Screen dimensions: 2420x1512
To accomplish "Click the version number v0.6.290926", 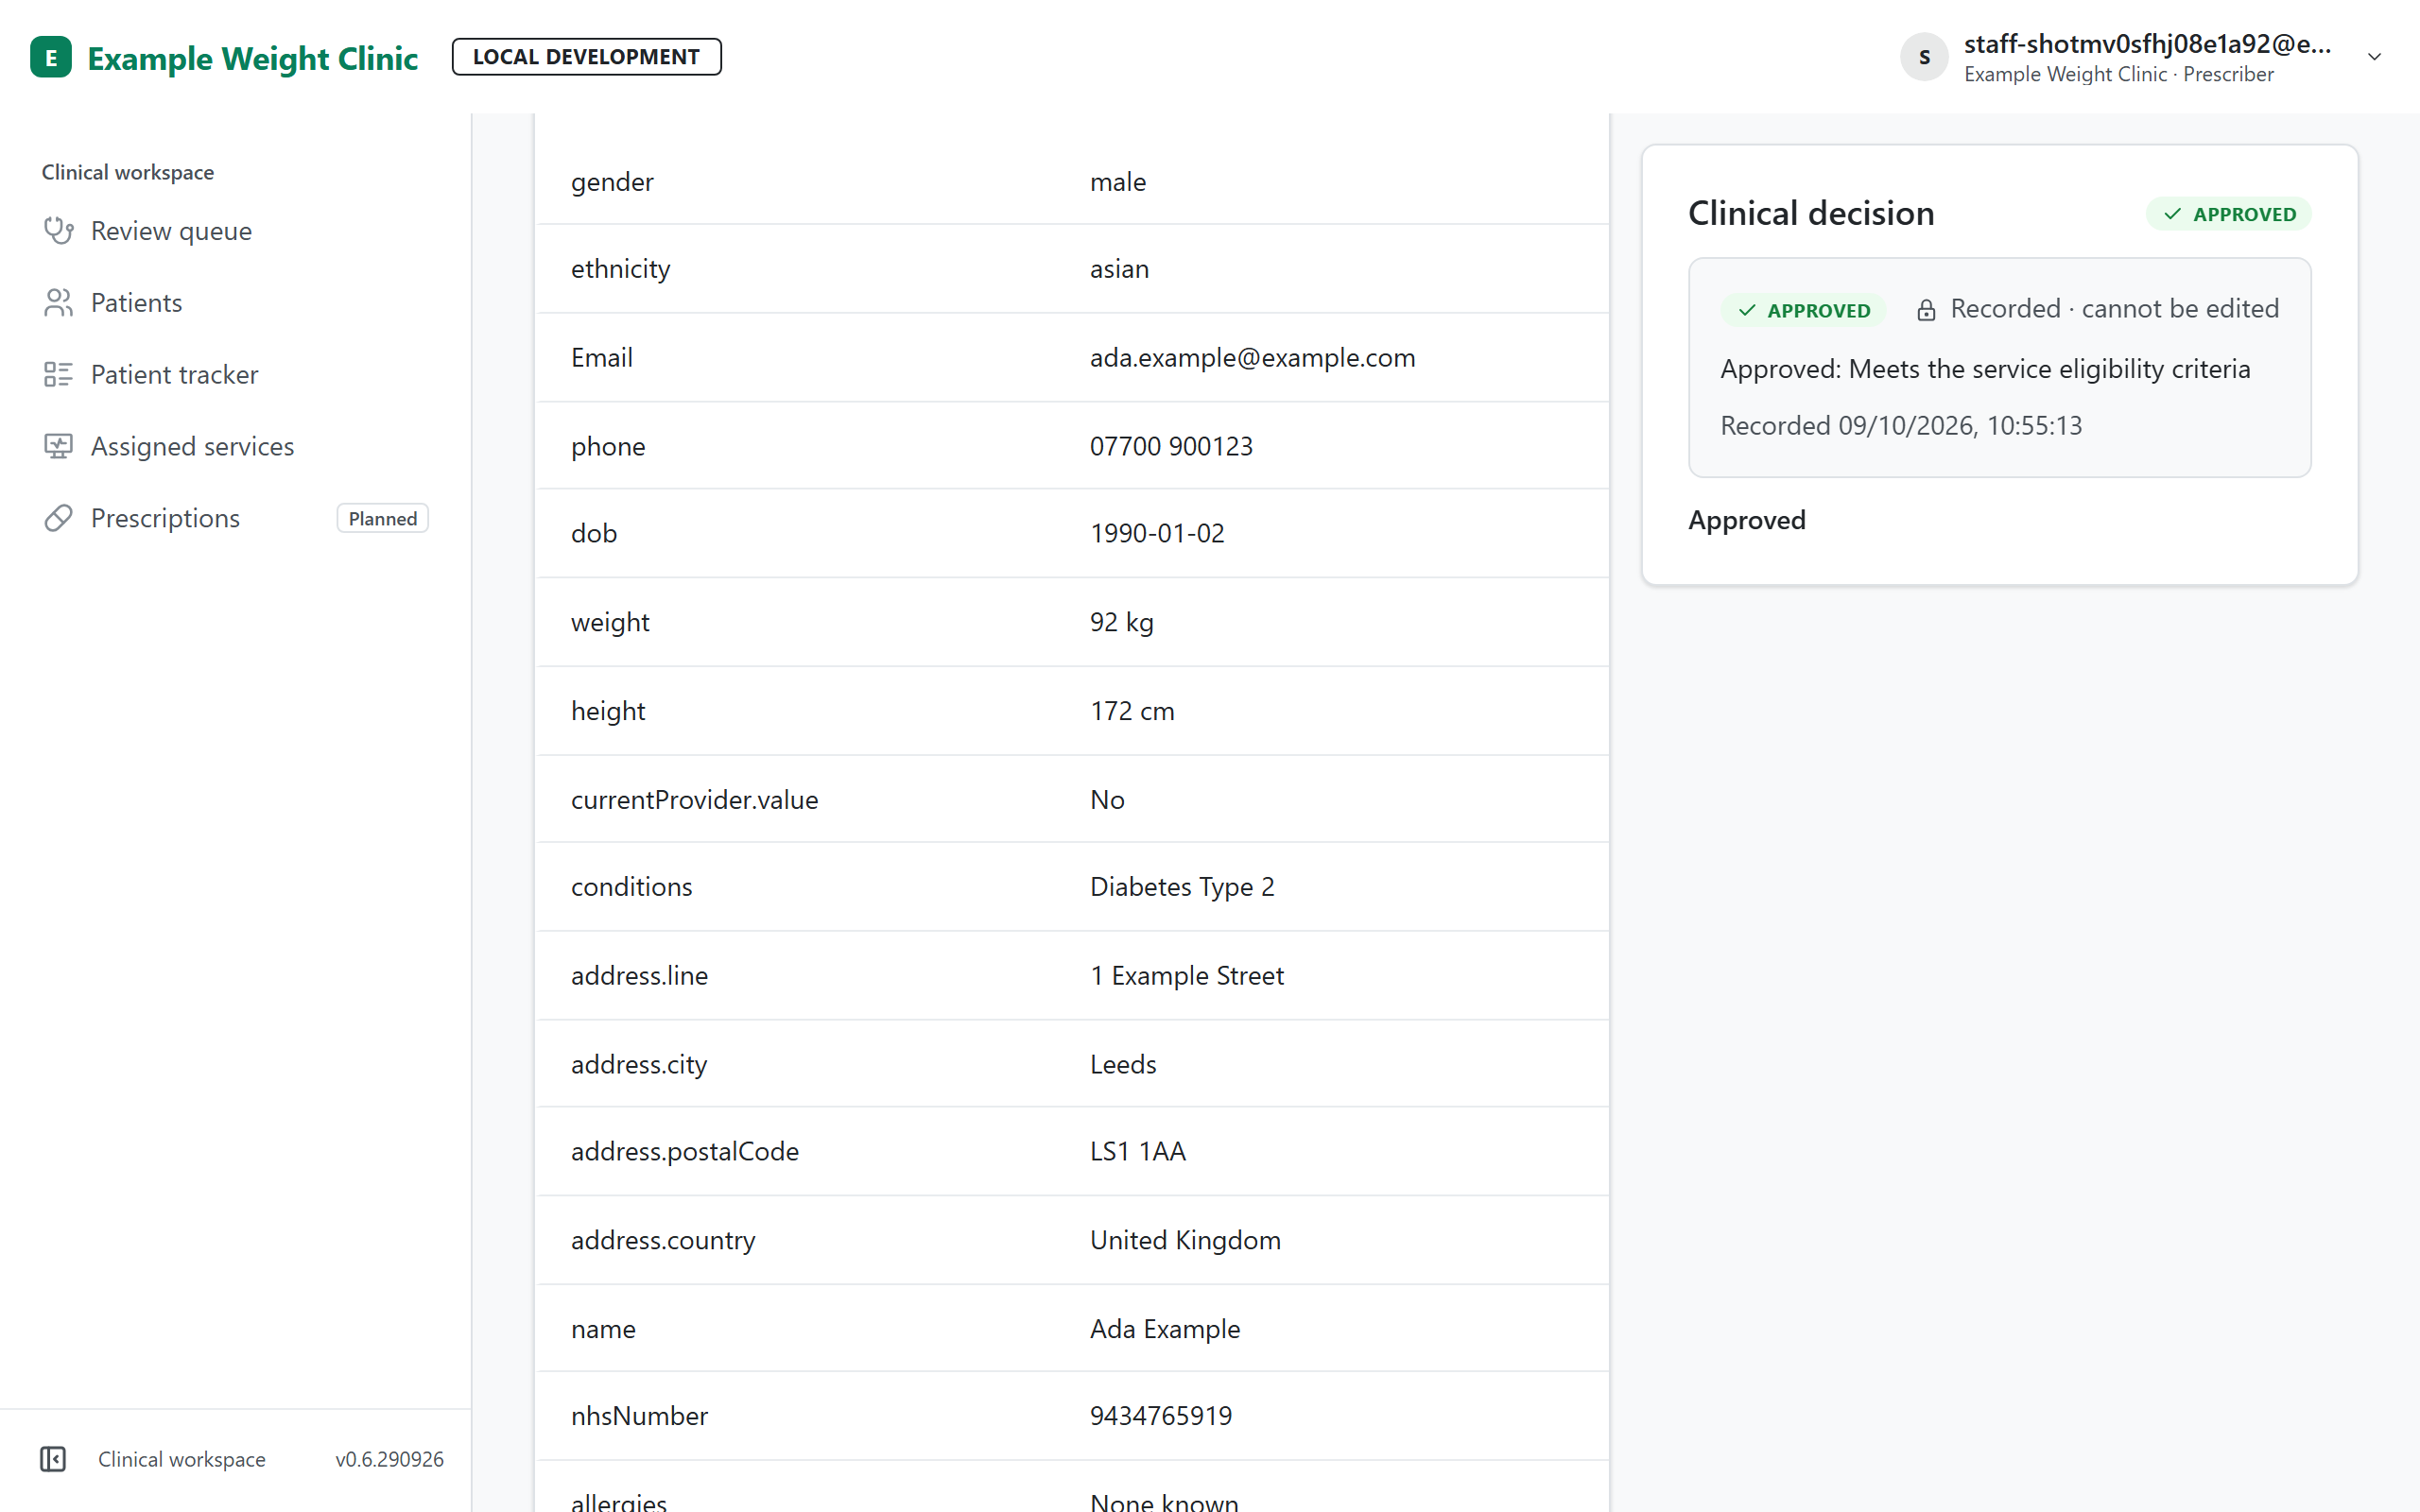I will 389,1459.
